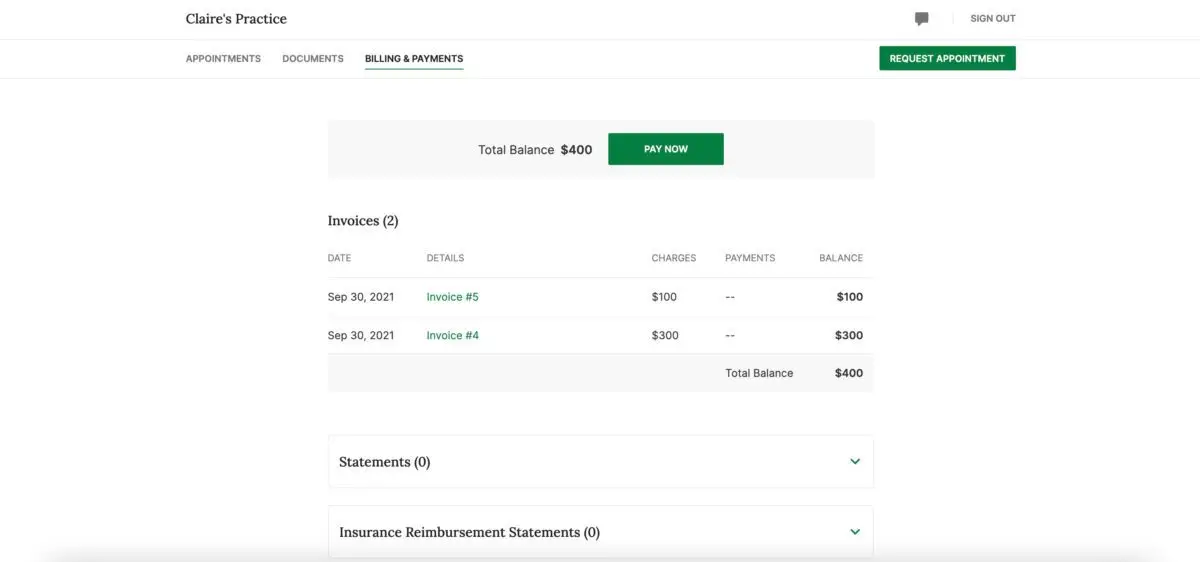1200x562 pixels.
Task: Select the $300 balance for Invoice #4
Action: [849, 336]
